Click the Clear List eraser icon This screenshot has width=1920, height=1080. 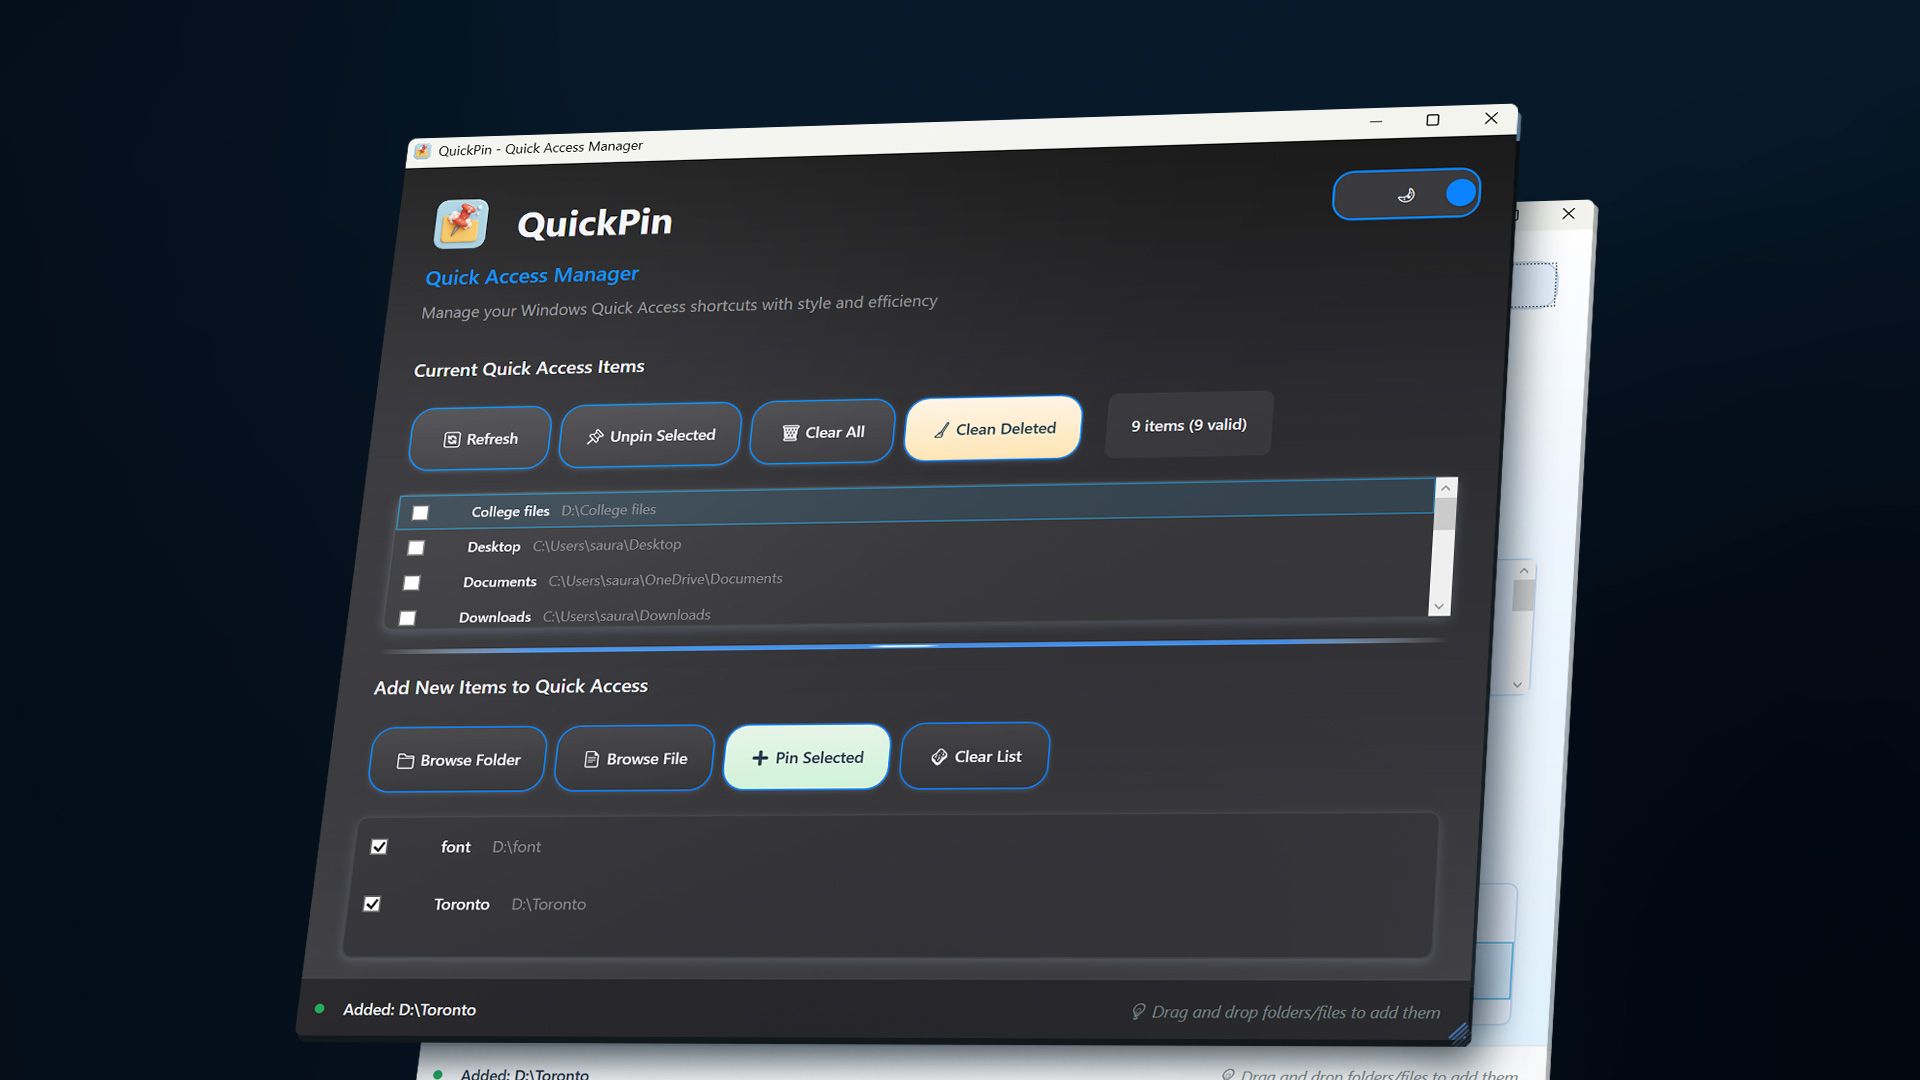tap(939, 757)
